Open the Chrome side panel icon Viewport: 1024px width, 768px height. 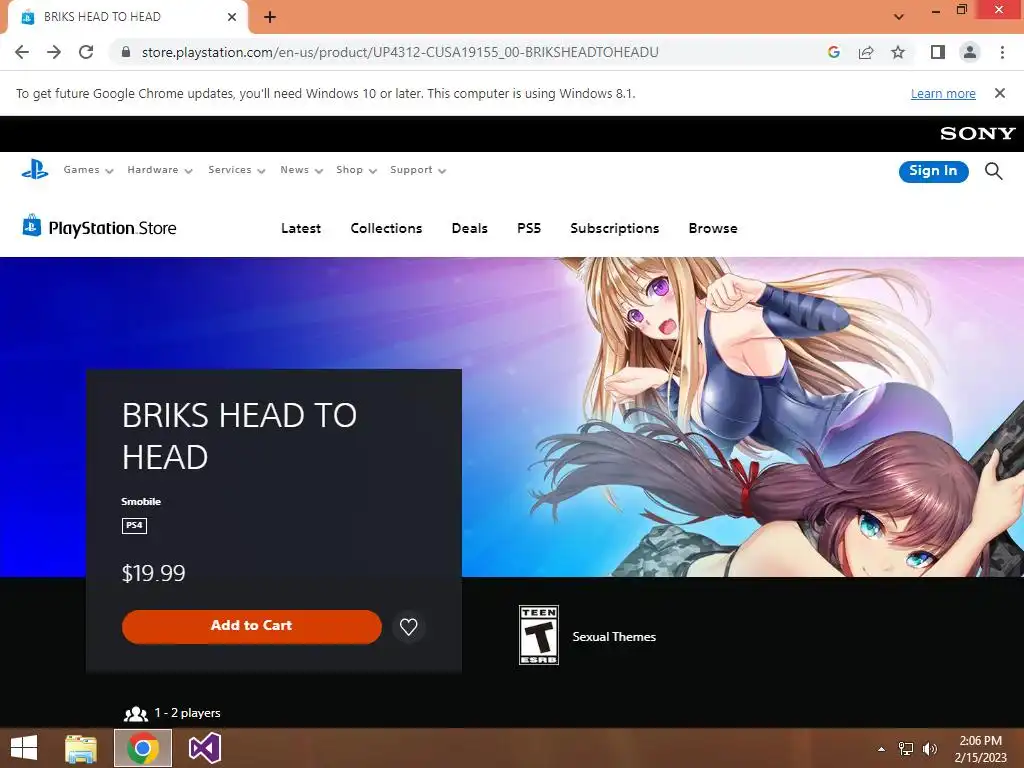coord(938,52)
